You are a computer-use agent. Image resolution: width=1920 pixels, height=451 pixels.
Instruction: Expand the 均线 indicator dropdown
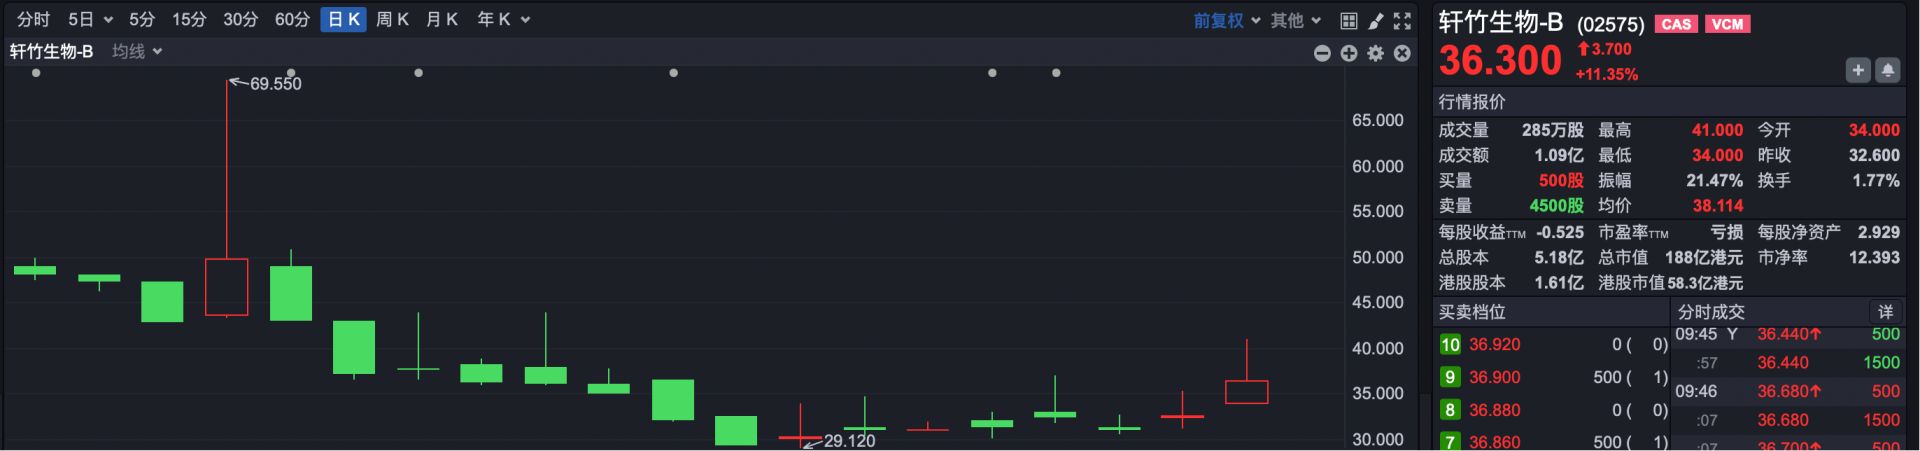137,51
